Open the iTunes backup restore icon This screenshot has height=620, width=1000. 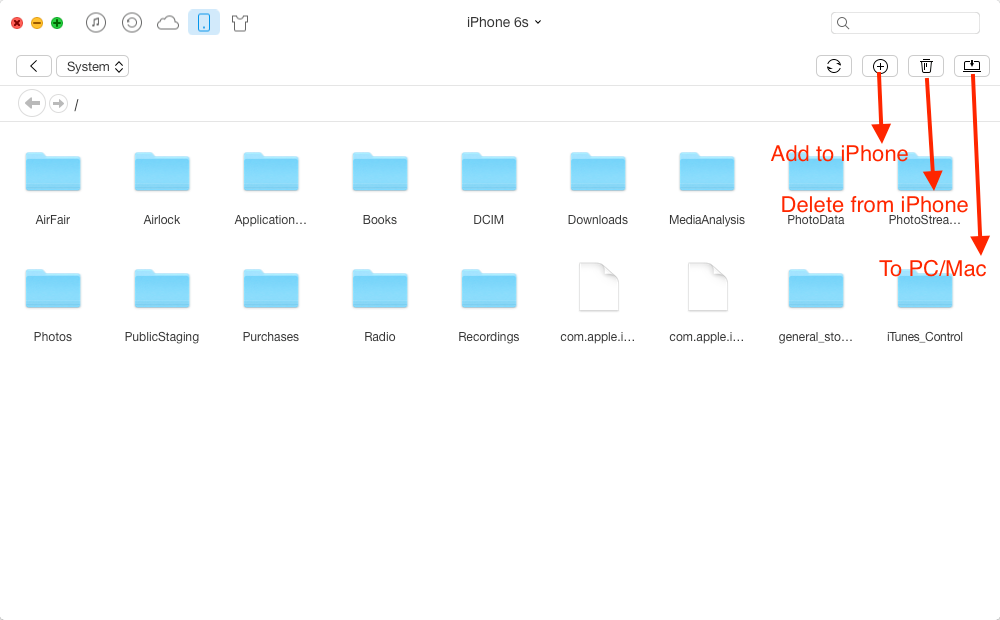point(132,23)
